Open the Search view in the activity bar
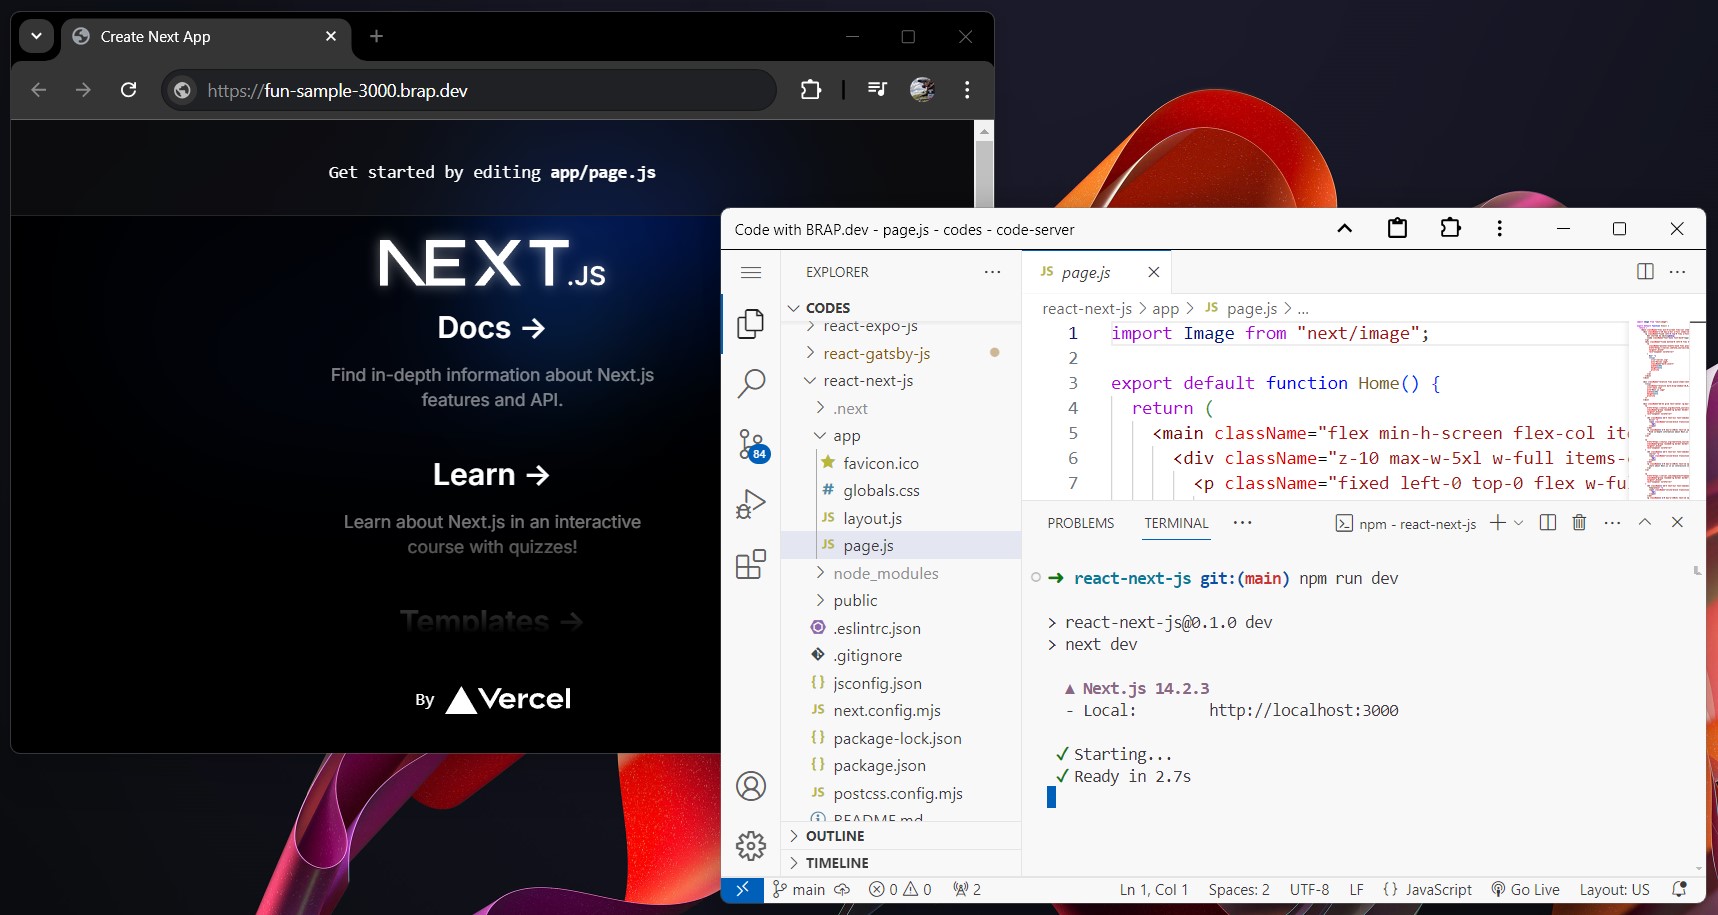The width and height of the screenshot is (1718, 915). [x=751, y=384]
